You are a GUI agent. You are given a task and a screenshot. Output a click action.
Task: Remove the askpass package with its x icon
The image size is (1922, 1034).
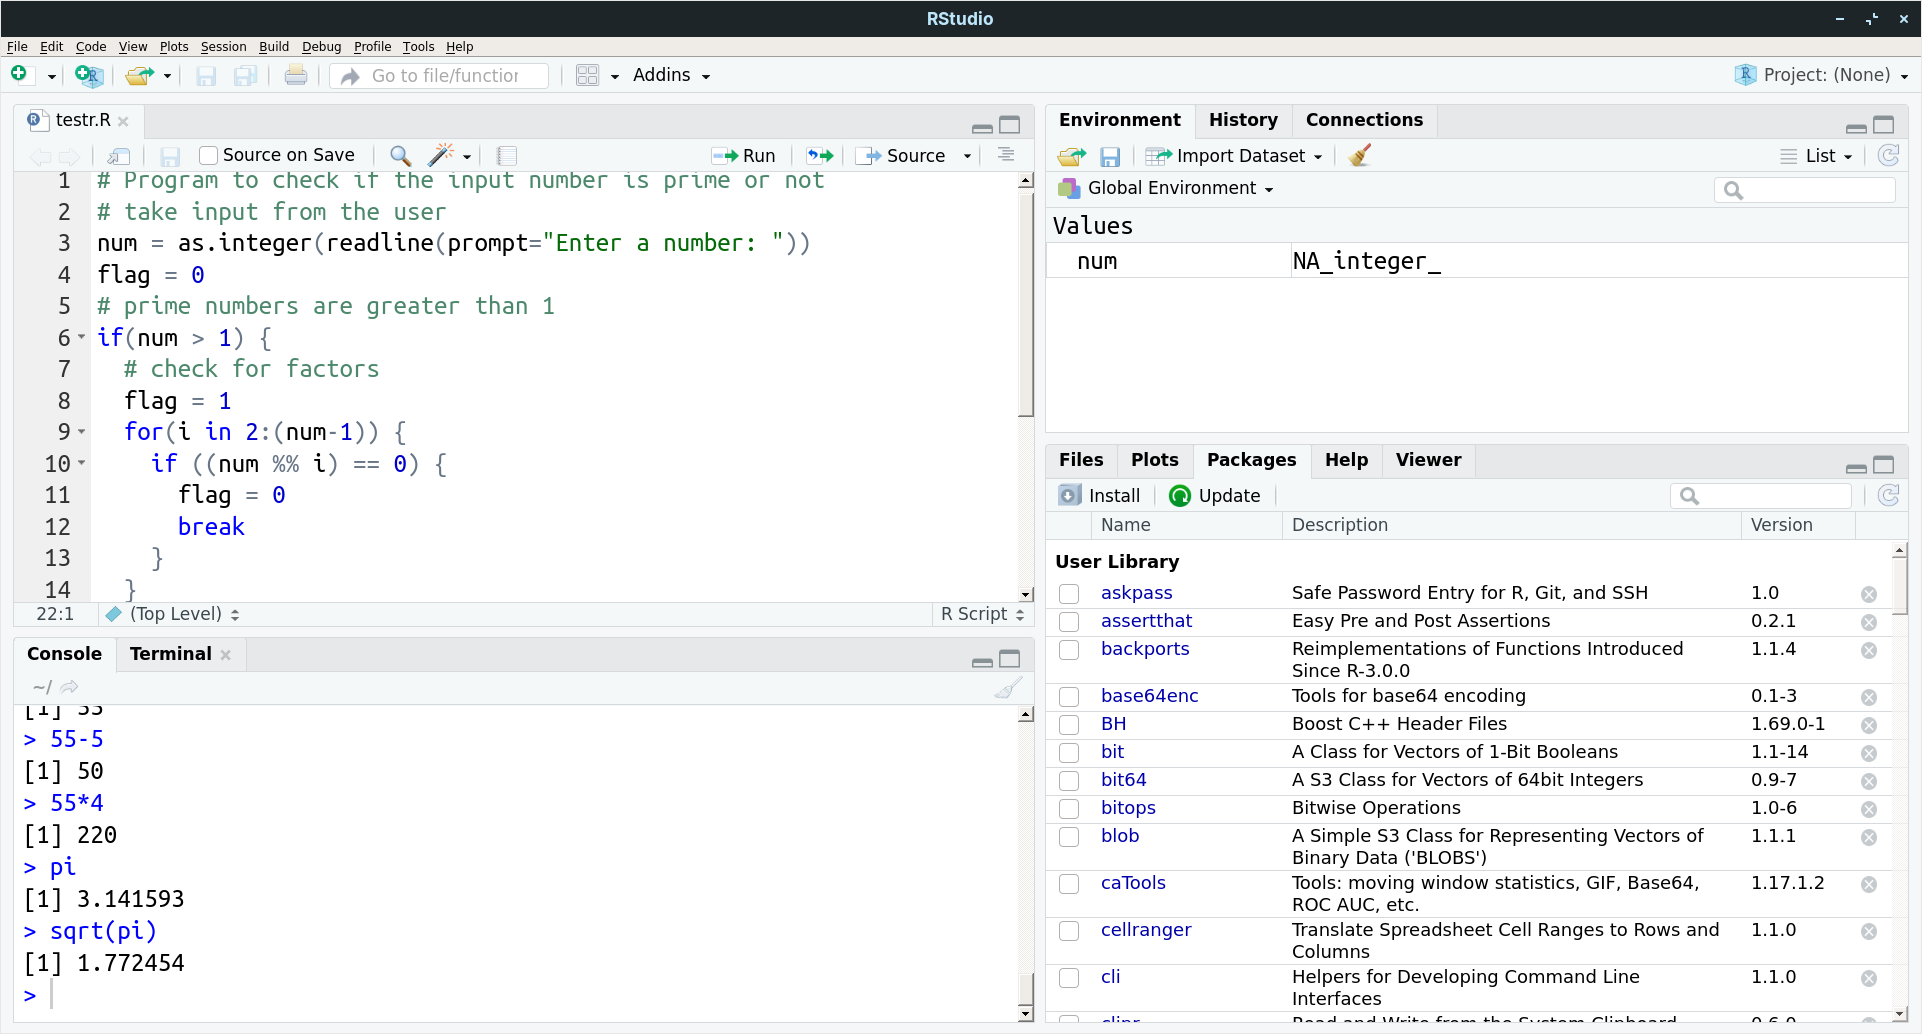click(x=1868, y=594)
